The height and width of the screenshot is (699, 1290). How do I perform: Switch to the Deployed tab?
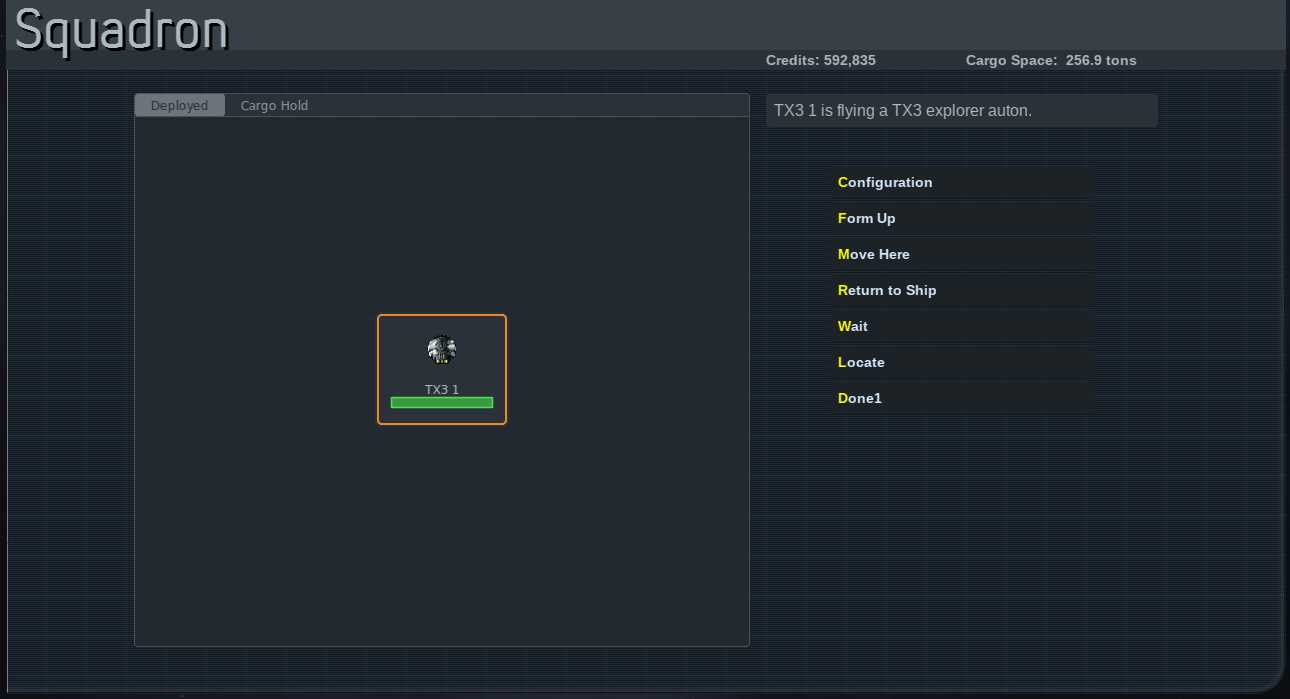click(x=180, y=105)
